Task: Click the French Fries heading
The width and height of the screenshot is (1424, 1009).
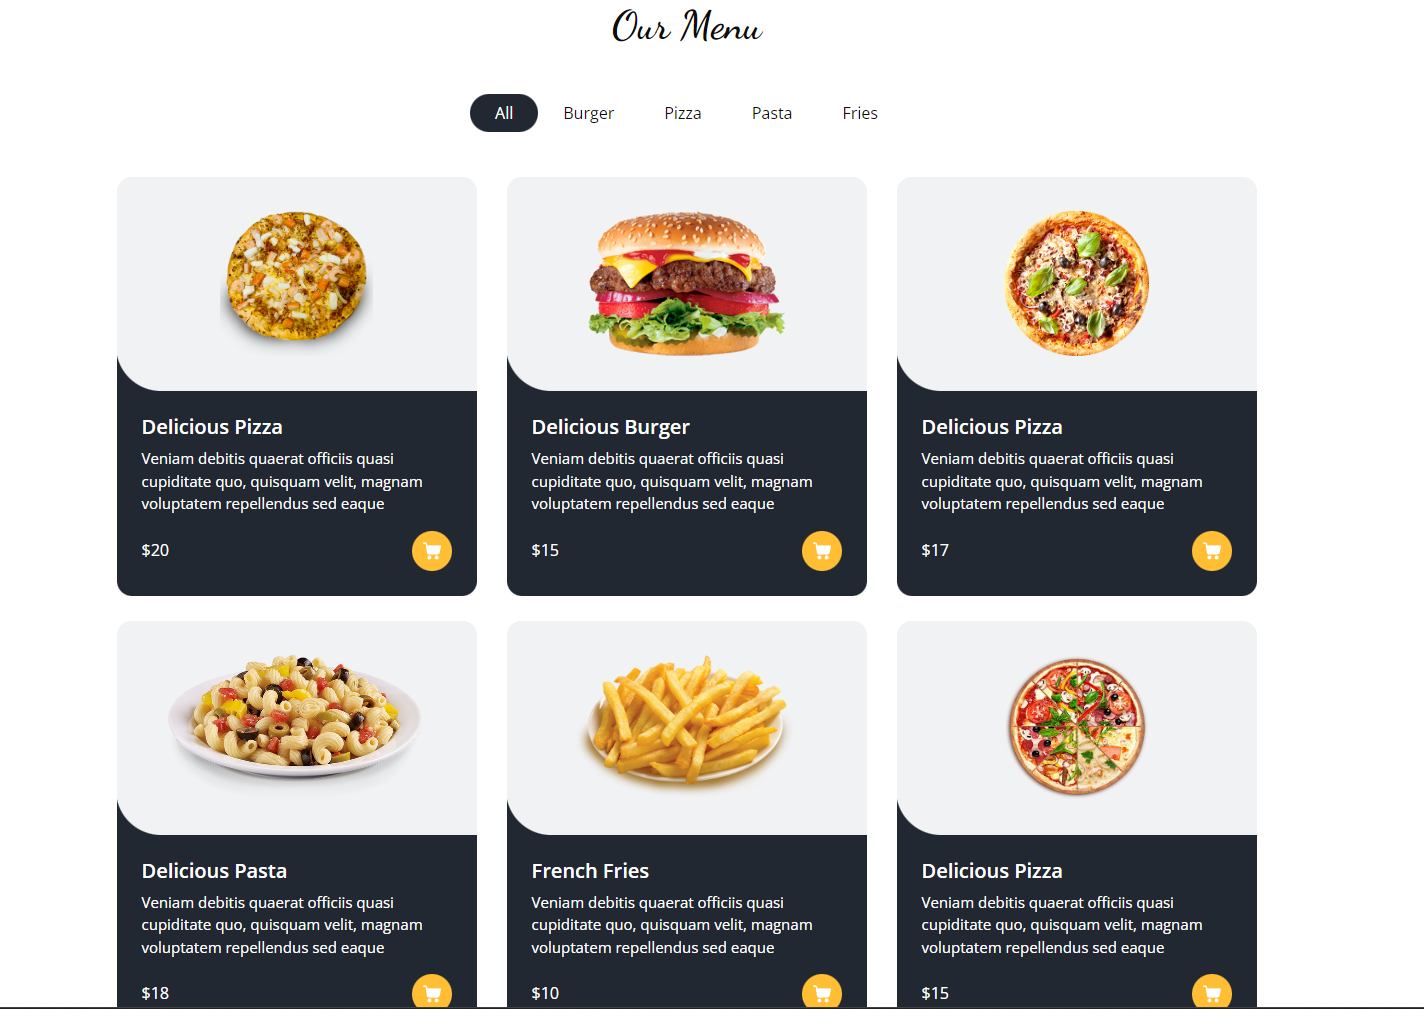Action: 590,871
